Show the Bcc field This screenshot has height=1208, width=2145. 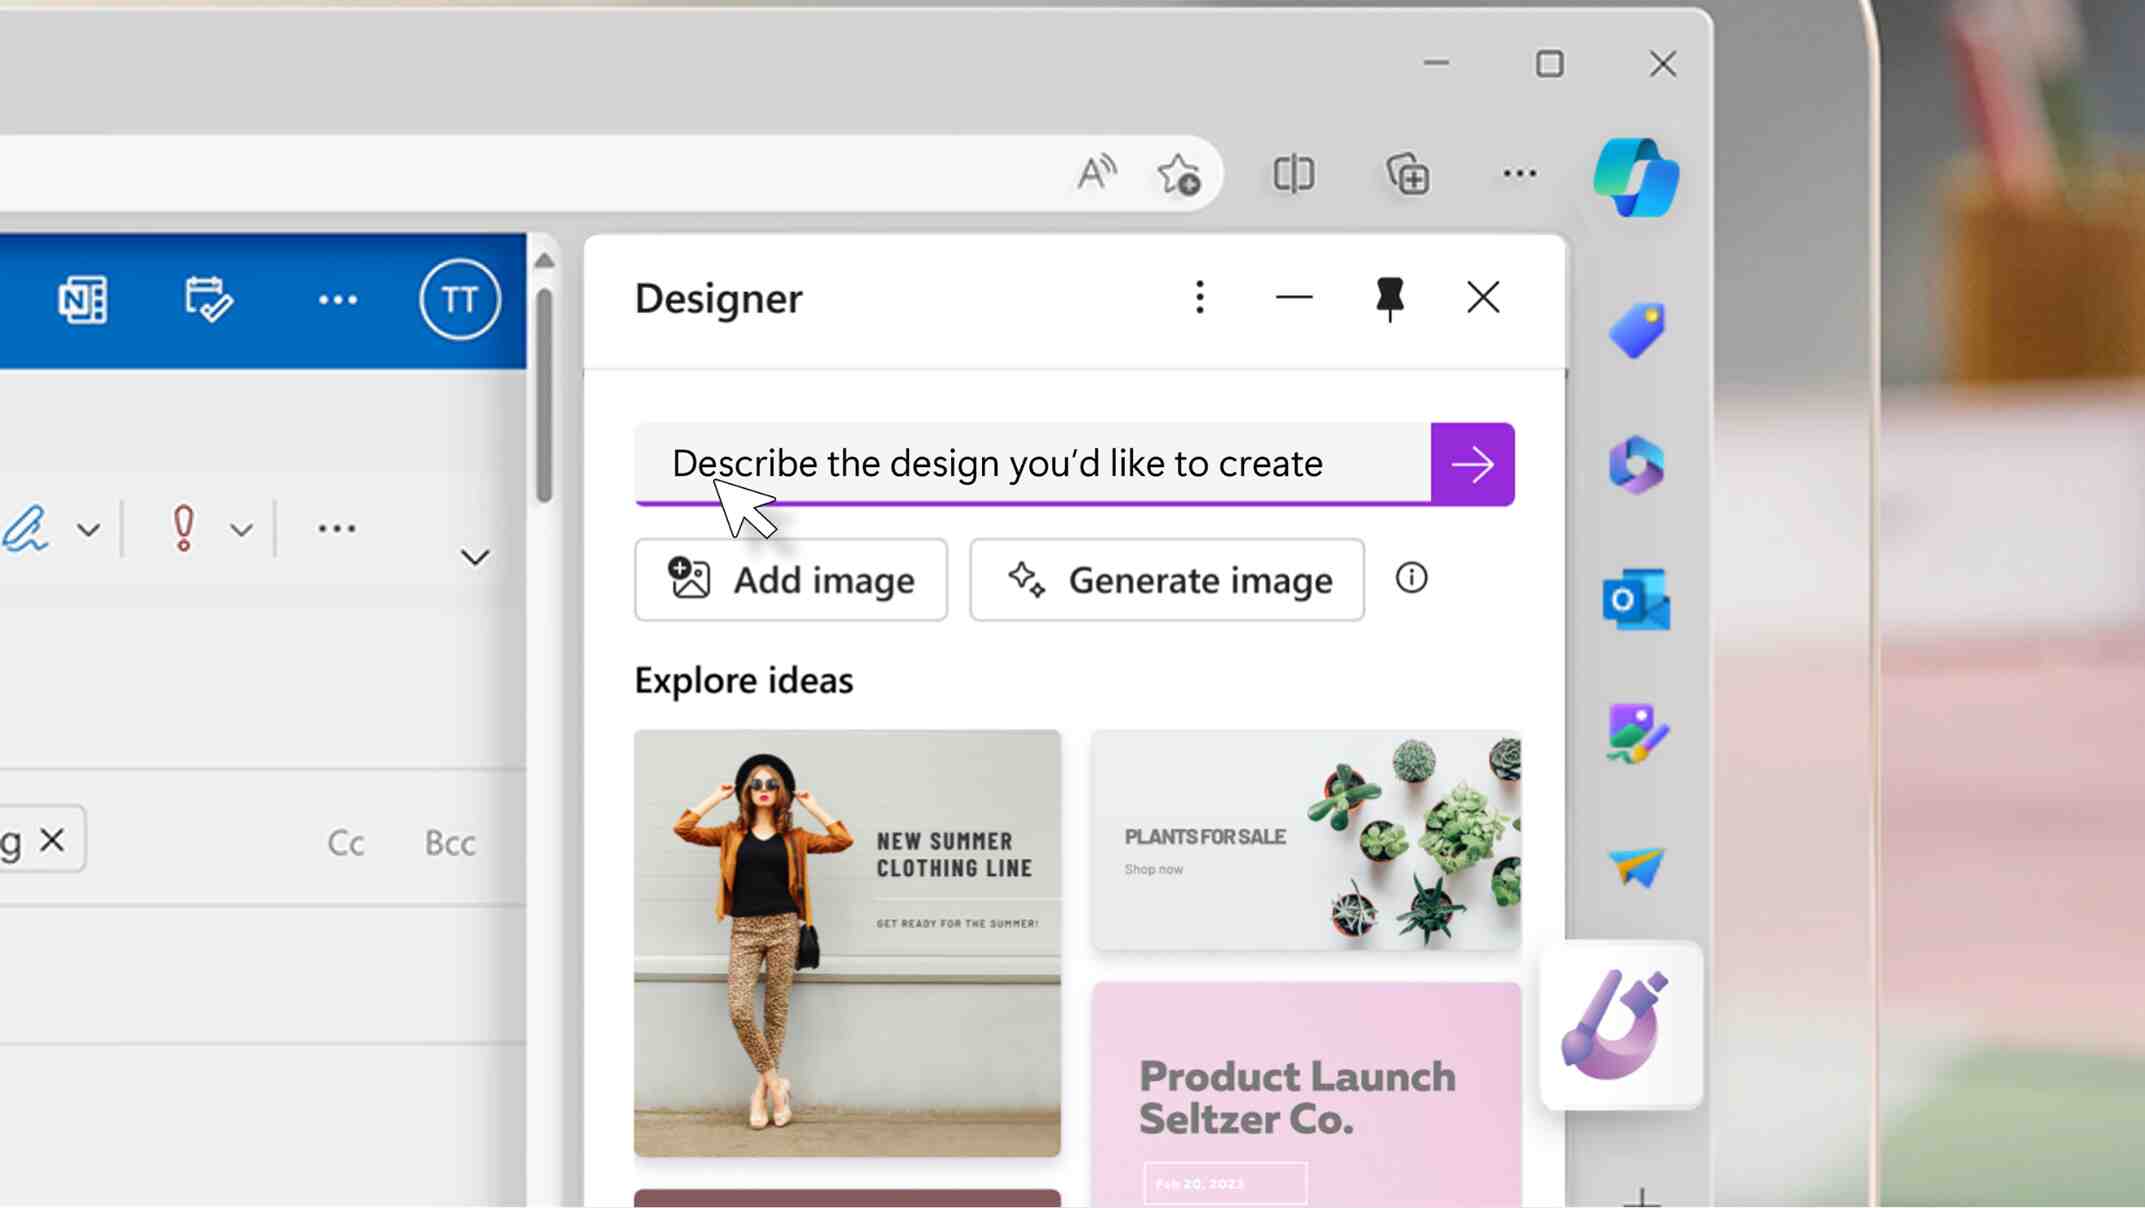click(450, 843)
